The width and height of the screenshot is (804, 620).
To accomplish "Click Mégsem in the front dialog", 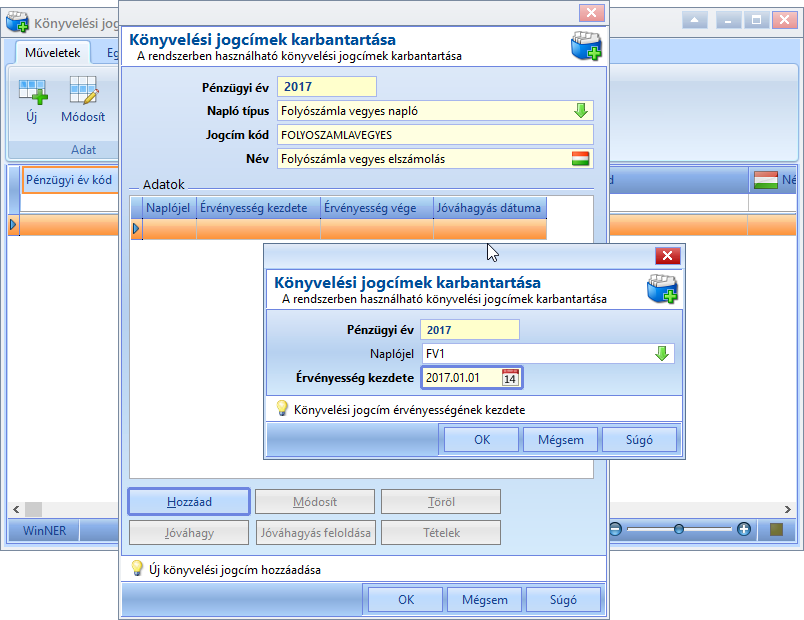I will coord(560,440).
